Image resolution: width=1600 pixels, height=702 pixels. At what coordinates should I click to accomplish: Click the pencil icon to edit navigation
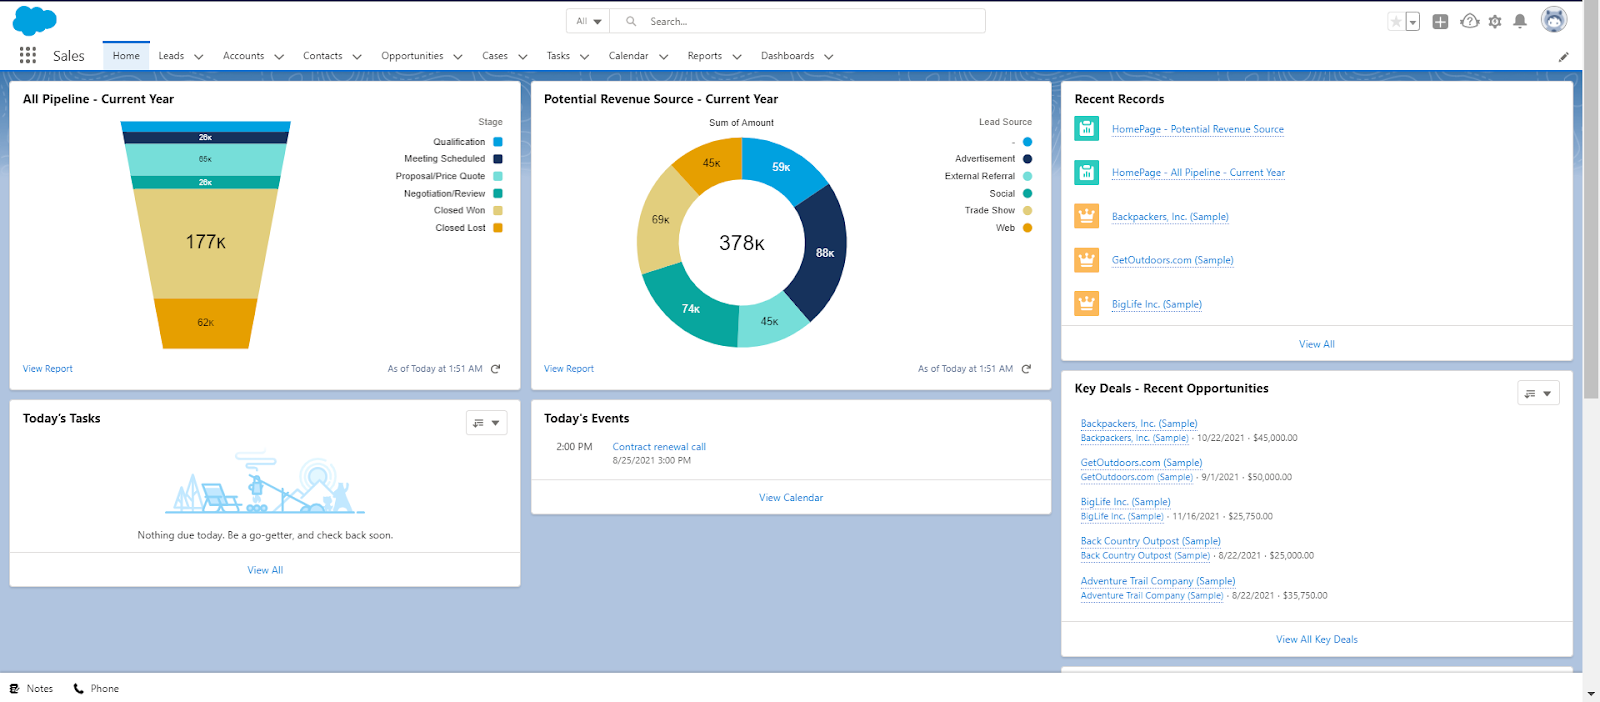point(1564,57)
